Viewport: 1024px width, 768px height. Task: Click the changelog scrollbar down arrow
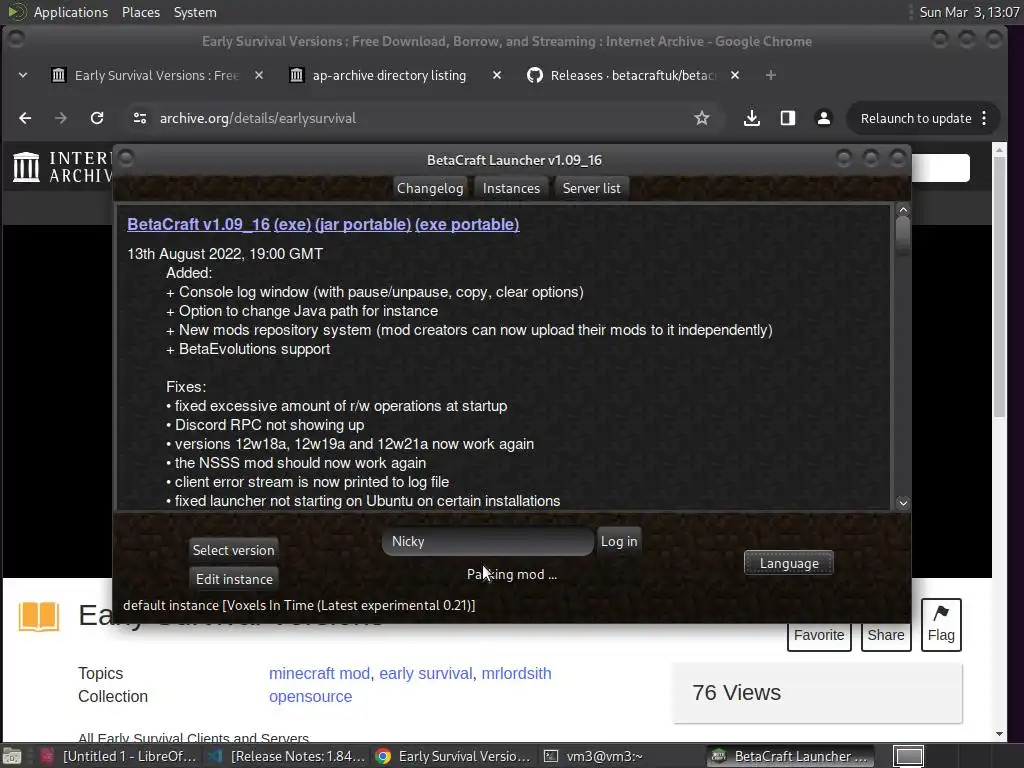(903, 503)
